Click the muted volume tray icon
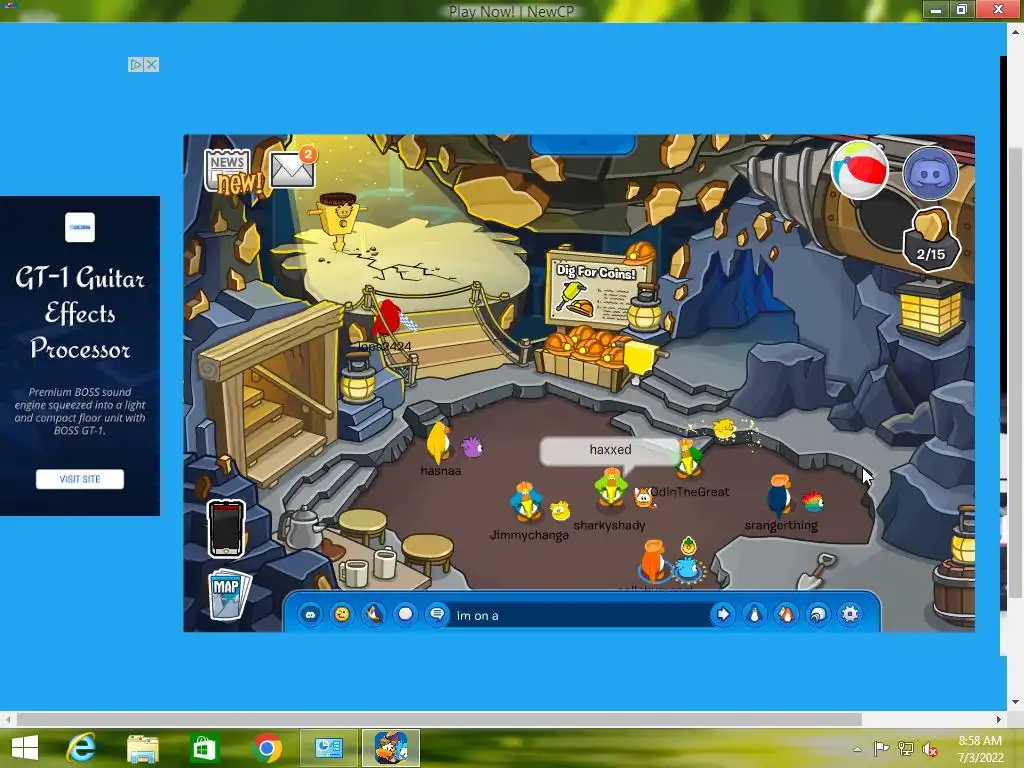The image size is (1024, 768). pos(930,748)
